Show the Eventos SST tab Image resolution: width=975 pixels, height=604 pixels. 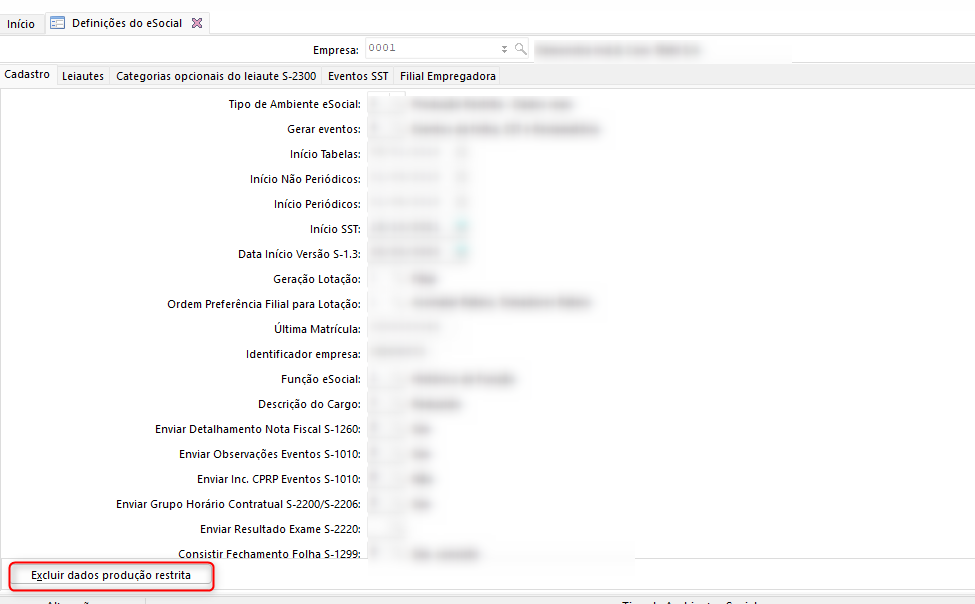coord(358,76)
